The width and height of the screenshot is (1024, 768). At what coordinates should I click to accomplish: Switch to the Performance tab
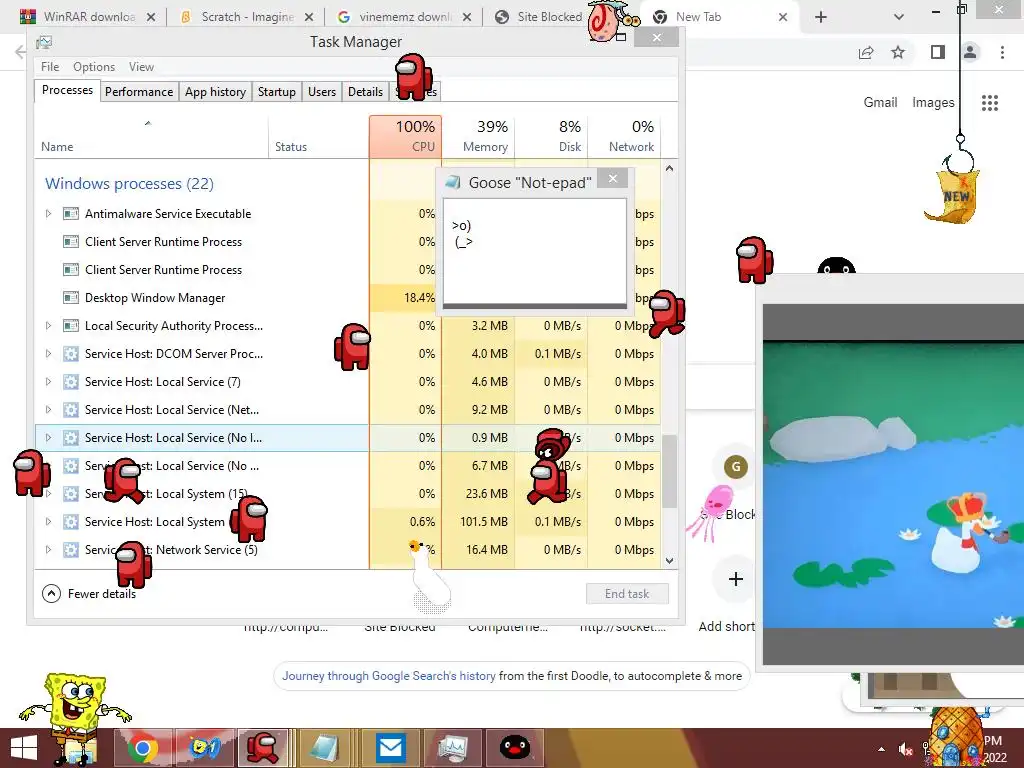tap(139, 91)
